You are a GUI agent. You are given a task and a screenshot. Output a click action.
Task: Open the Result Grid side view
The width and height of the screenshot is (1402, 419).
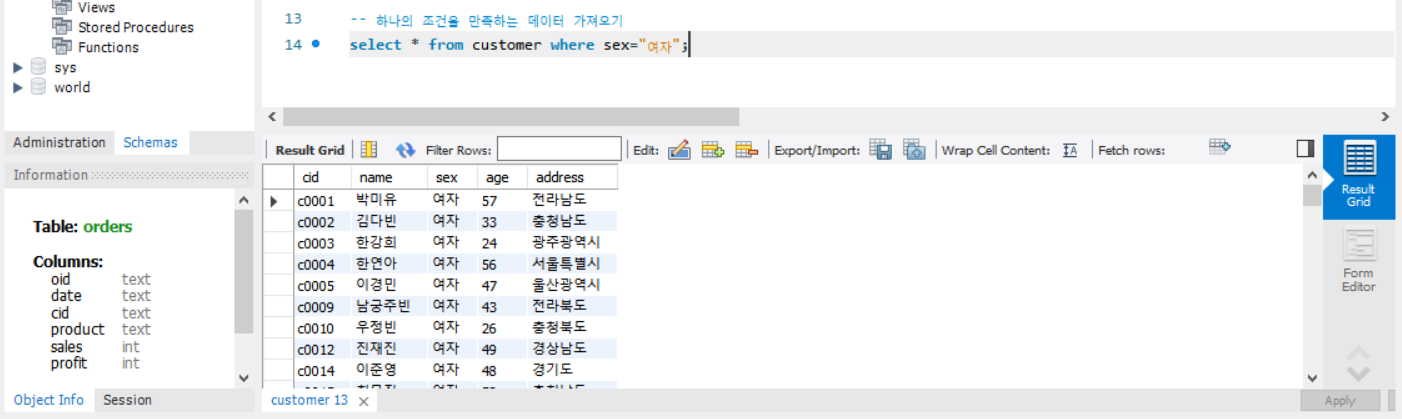click(1358, 176)
